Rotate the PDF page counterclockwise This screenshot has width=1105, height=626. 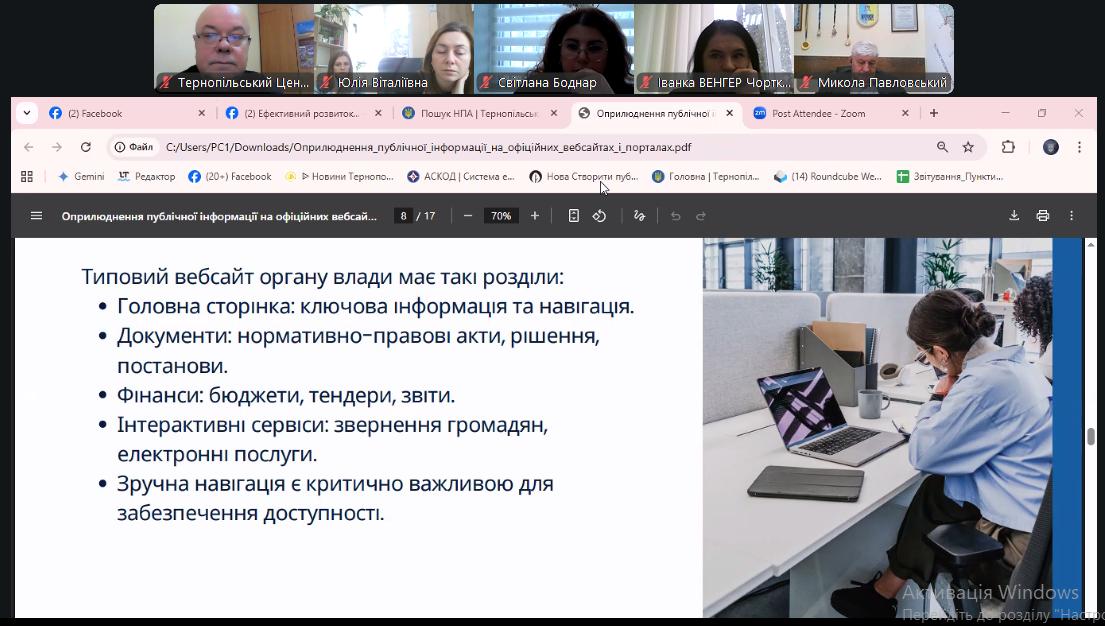coord(600,215)
